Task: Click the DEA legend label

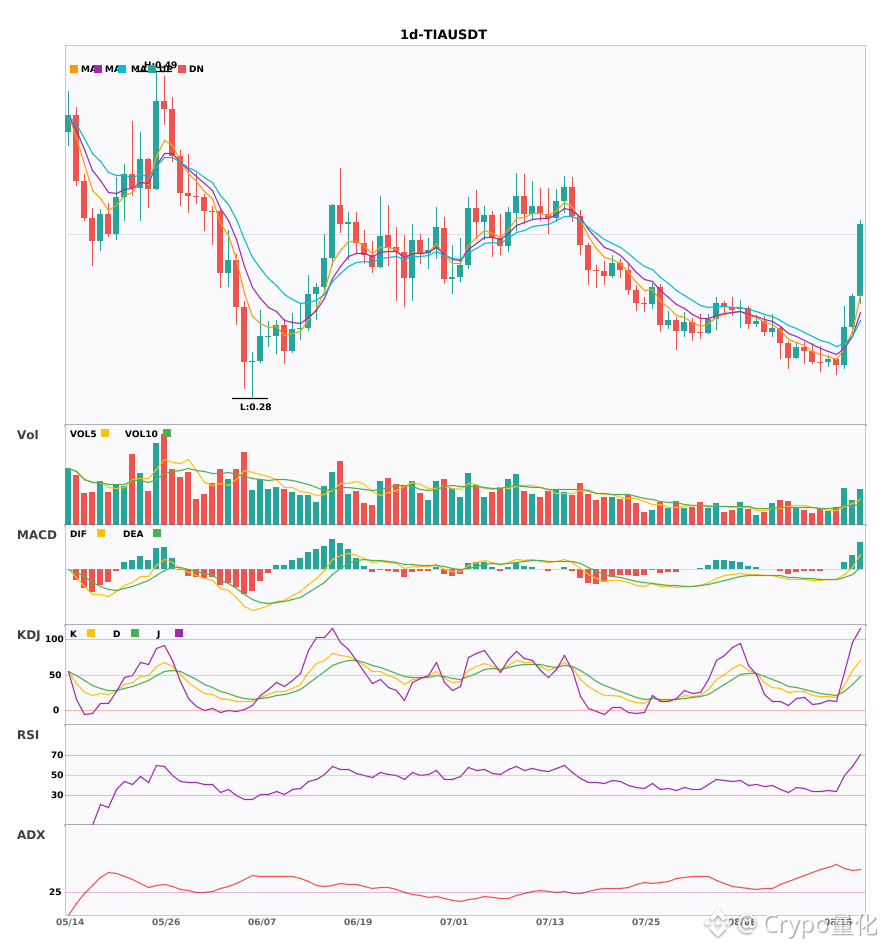Action: (x=133, y=534)
